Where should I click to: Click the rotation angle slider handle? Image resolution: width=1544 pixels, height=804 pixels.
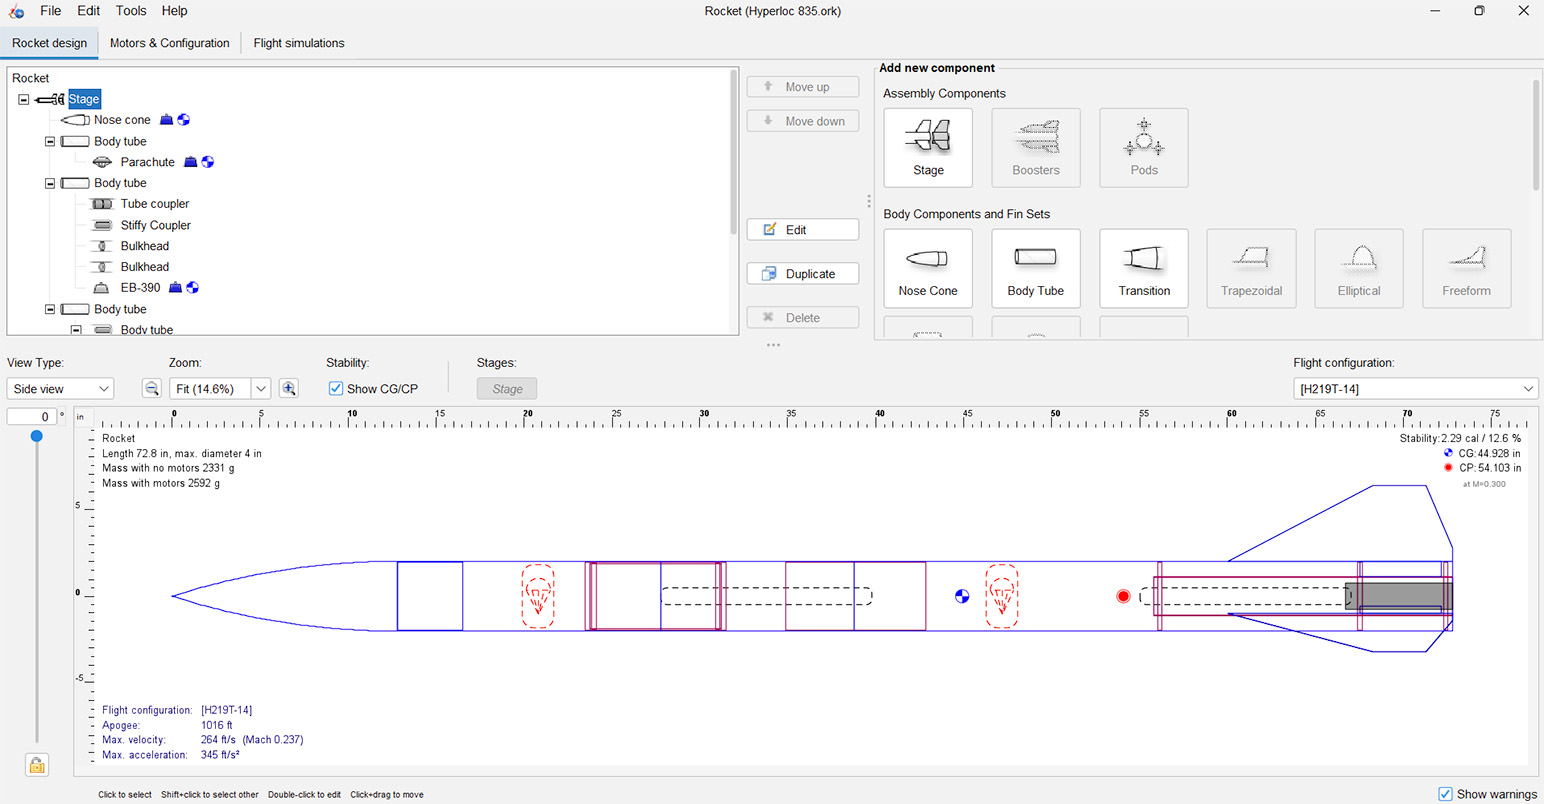pyautogui.click(x=37, y=436)
